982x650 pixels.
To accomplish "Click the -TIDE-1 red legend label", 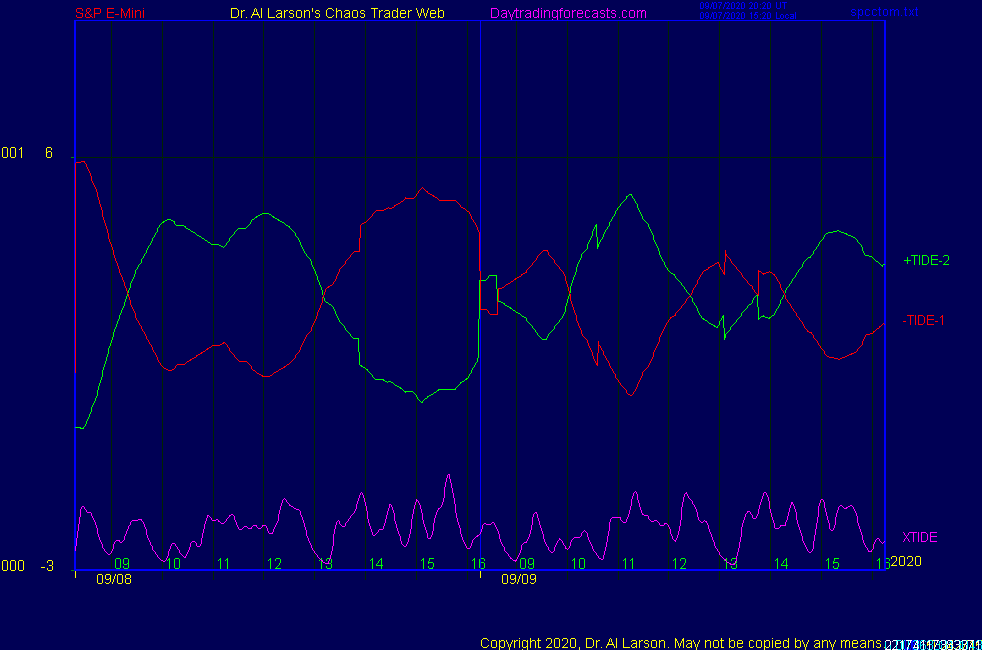I will (923, 321).
